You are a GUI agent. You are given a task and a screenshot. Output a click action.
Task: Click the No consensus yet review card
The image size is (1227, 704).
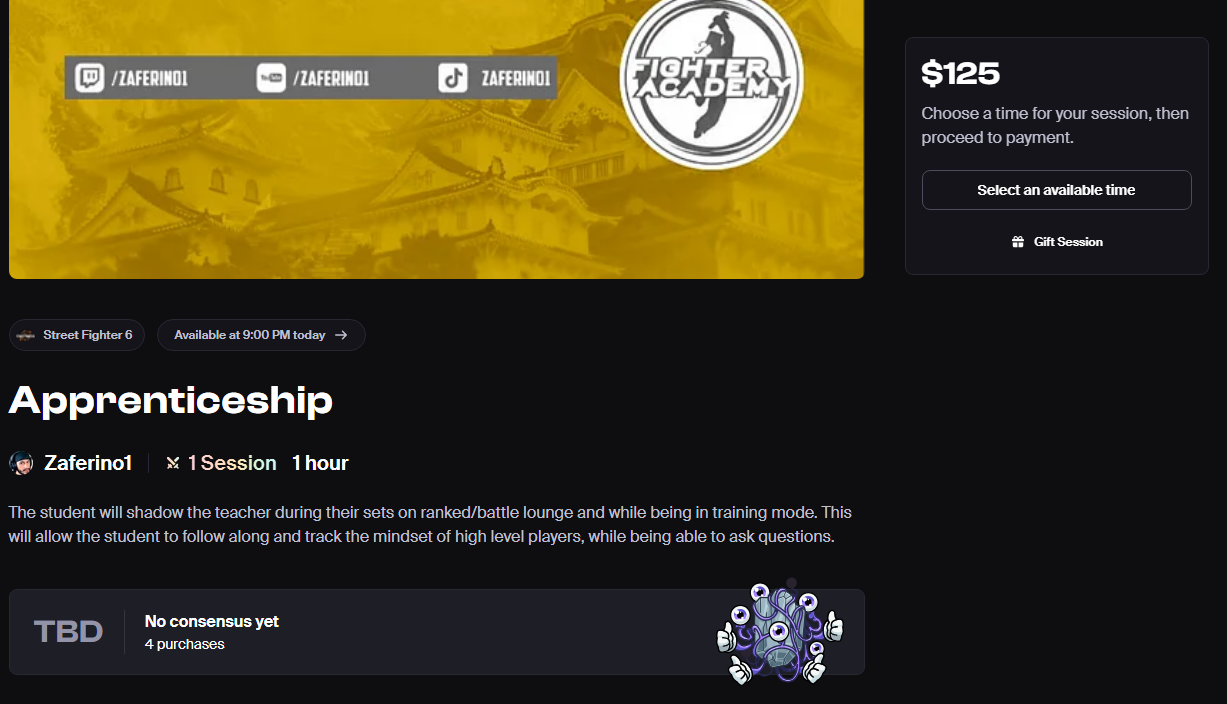436,632
